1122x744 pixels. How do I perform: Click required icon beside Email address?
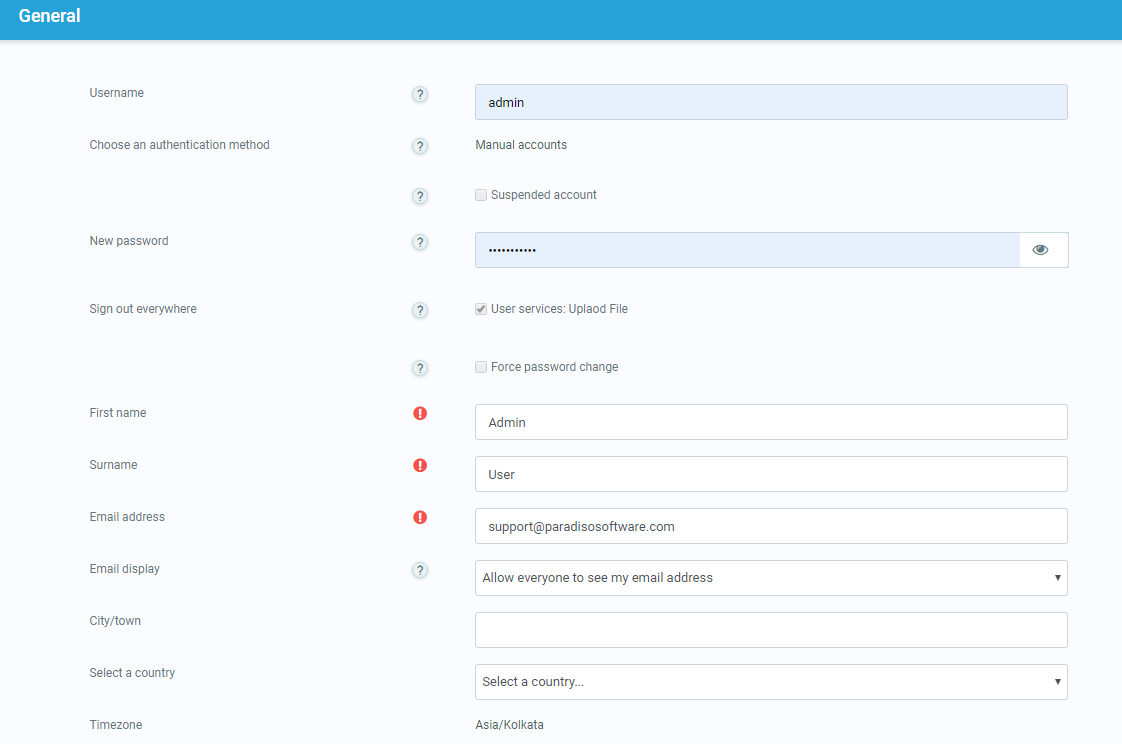pyautogui.click(x=420, y=517)
